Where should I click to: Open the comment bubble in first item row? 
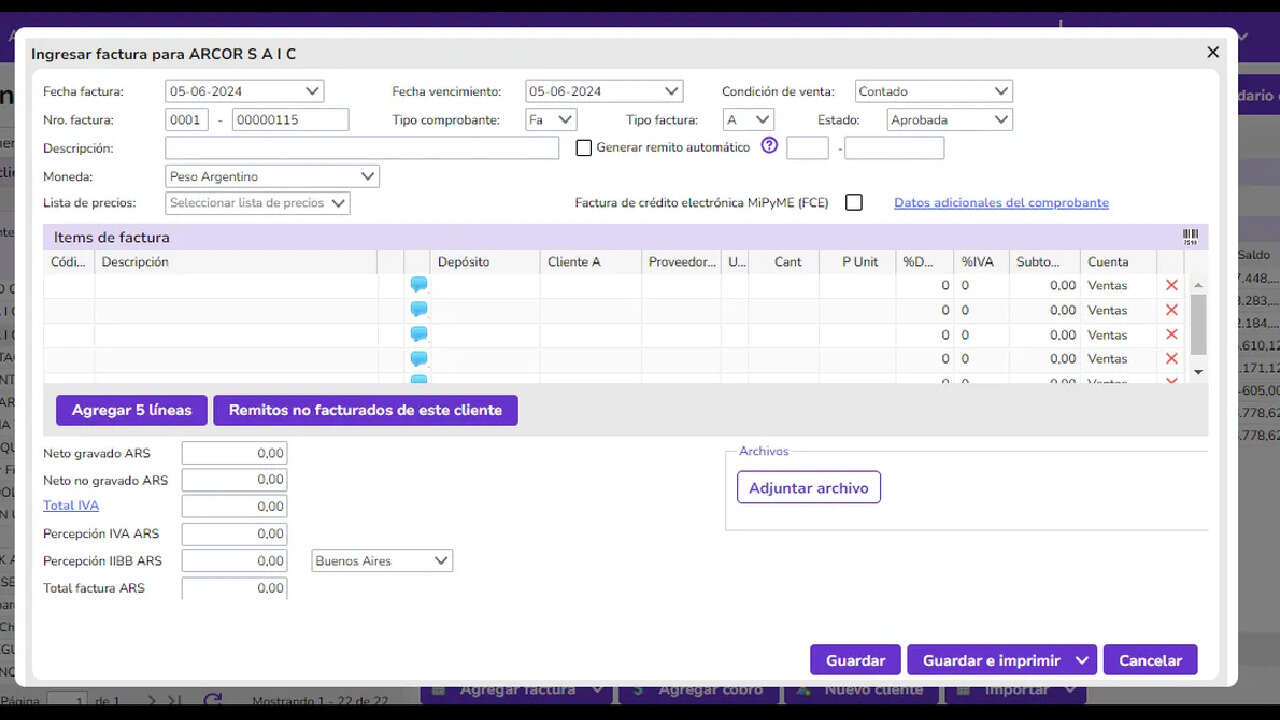click(x=419, y=285)
